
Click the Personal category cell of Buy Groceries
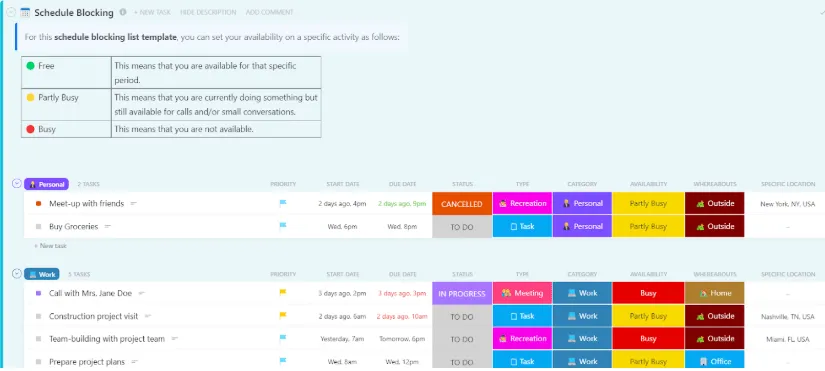[x=582, y=227]
